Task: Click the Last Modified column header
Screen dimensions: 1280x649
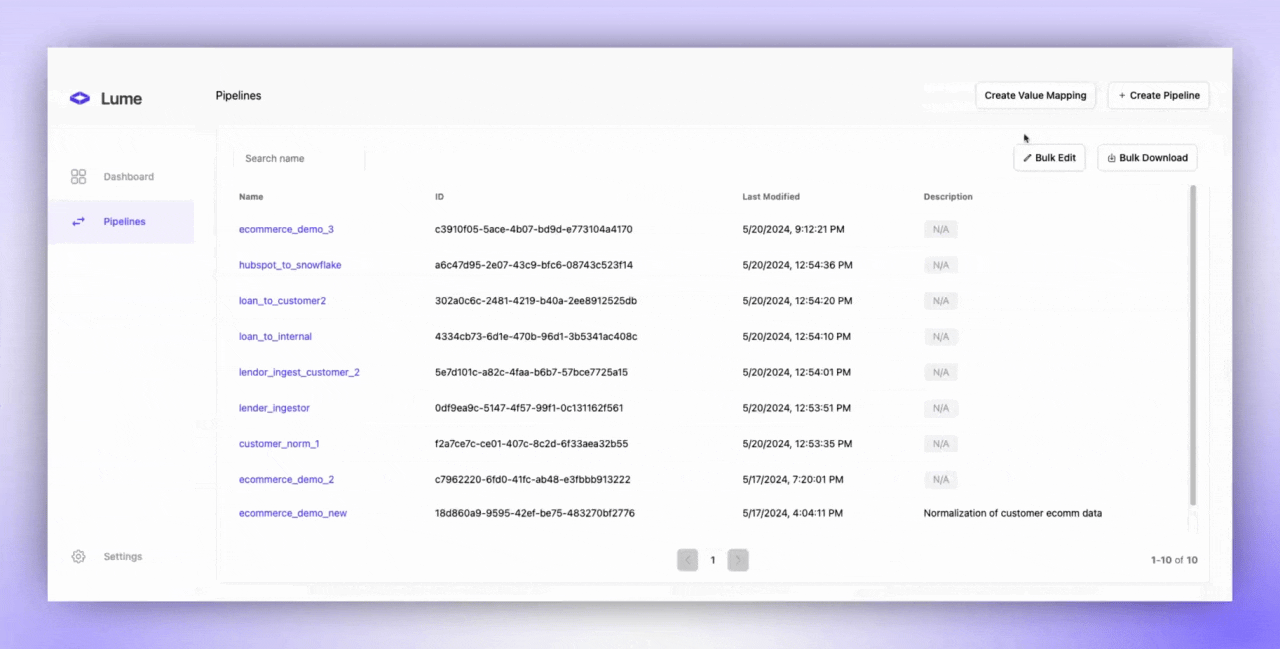Action: pyautogui.click(x=771, y=197)
